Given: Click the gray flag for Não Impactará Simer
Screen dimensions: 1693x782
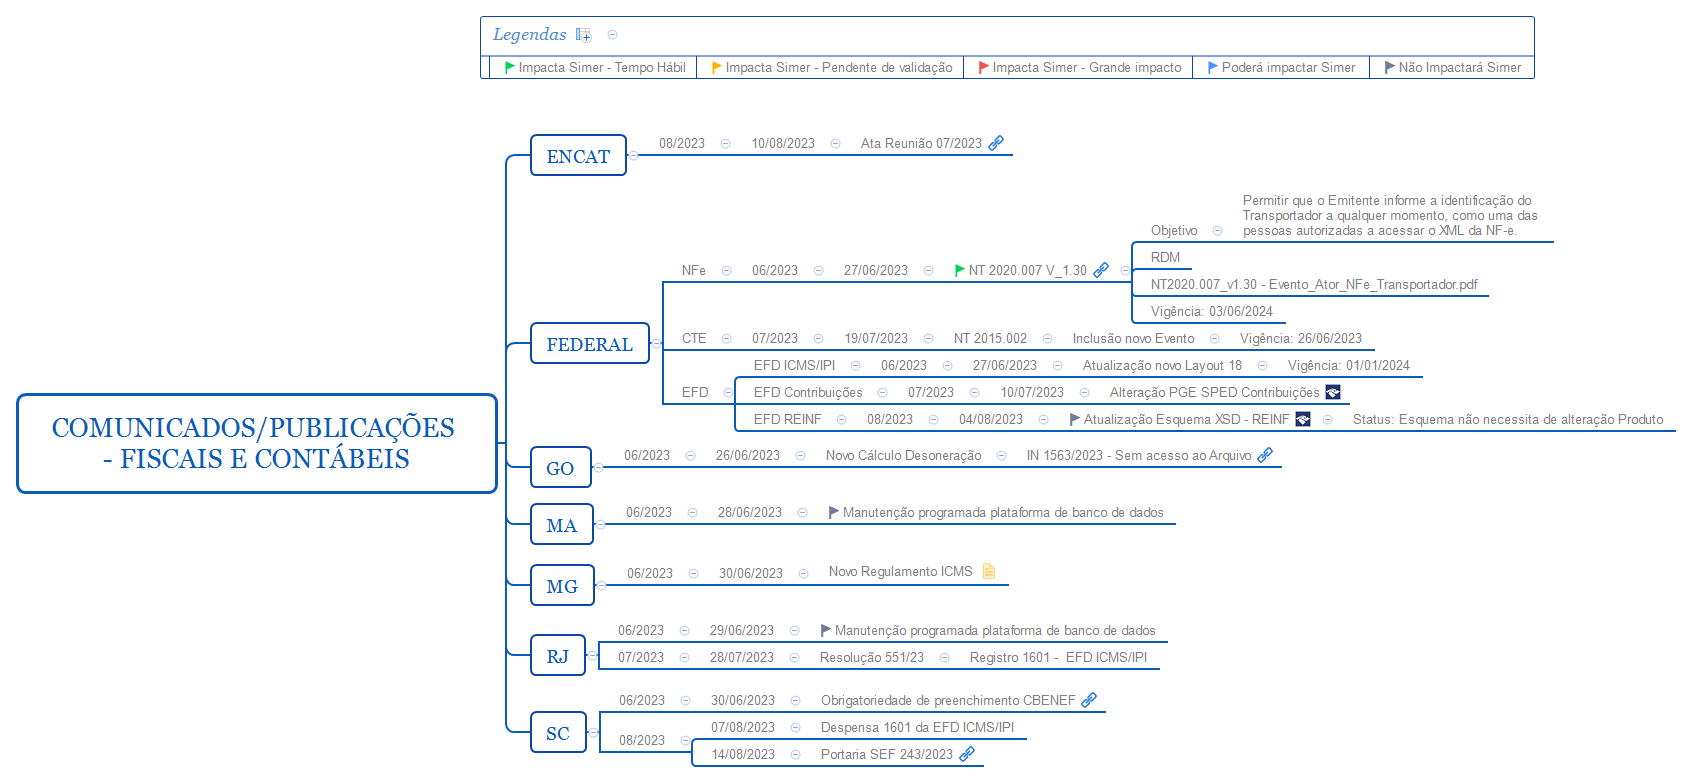Looking at the screenshot, I should tap(1390, 67).
